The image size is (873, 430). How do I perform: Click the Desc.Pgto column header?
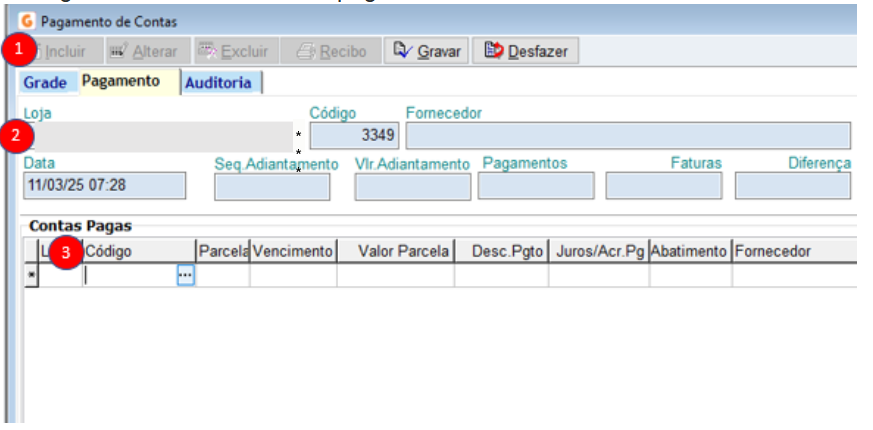click(502, 251)
